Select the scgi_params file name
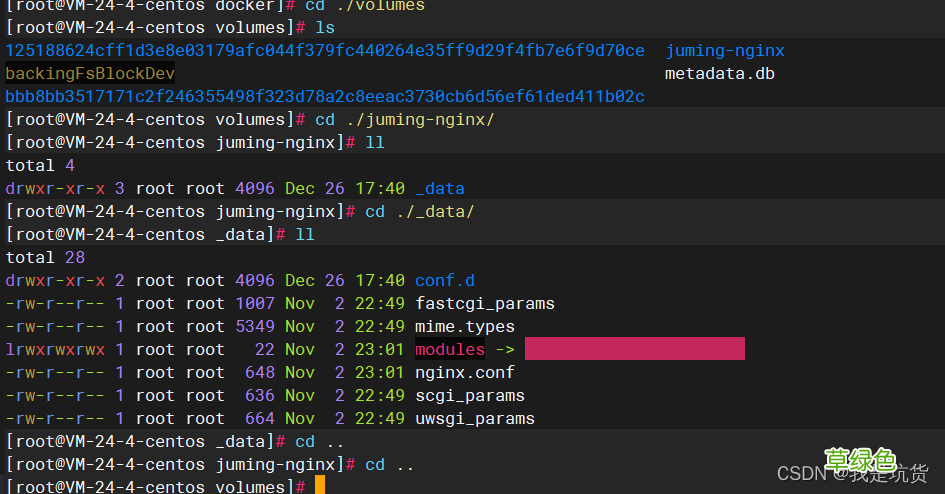945x494 pixels. click(x=469, y=396)
